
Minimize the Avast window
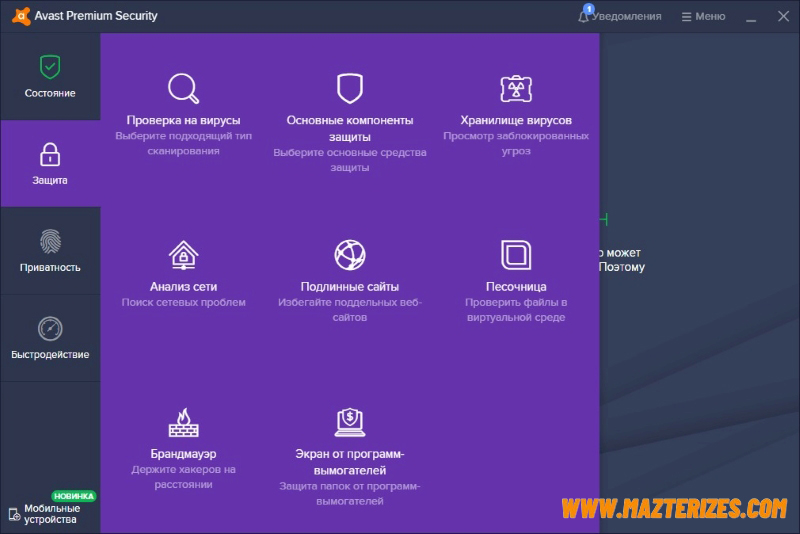click(751, 18)
